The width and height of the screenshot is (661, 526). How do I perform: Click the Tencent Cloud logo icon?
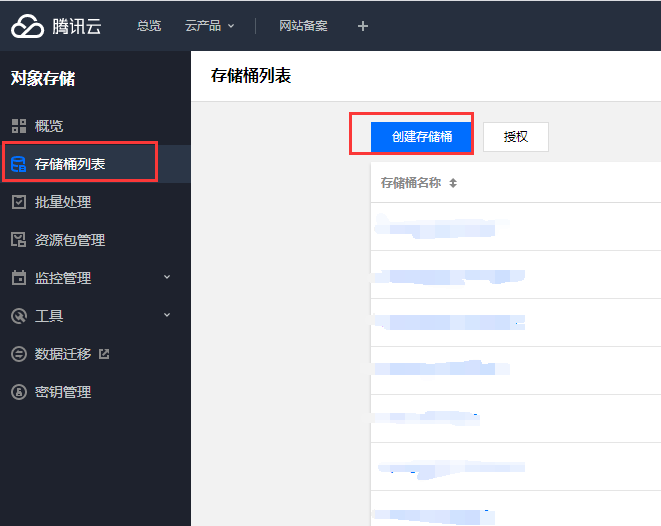coord(27,26)
